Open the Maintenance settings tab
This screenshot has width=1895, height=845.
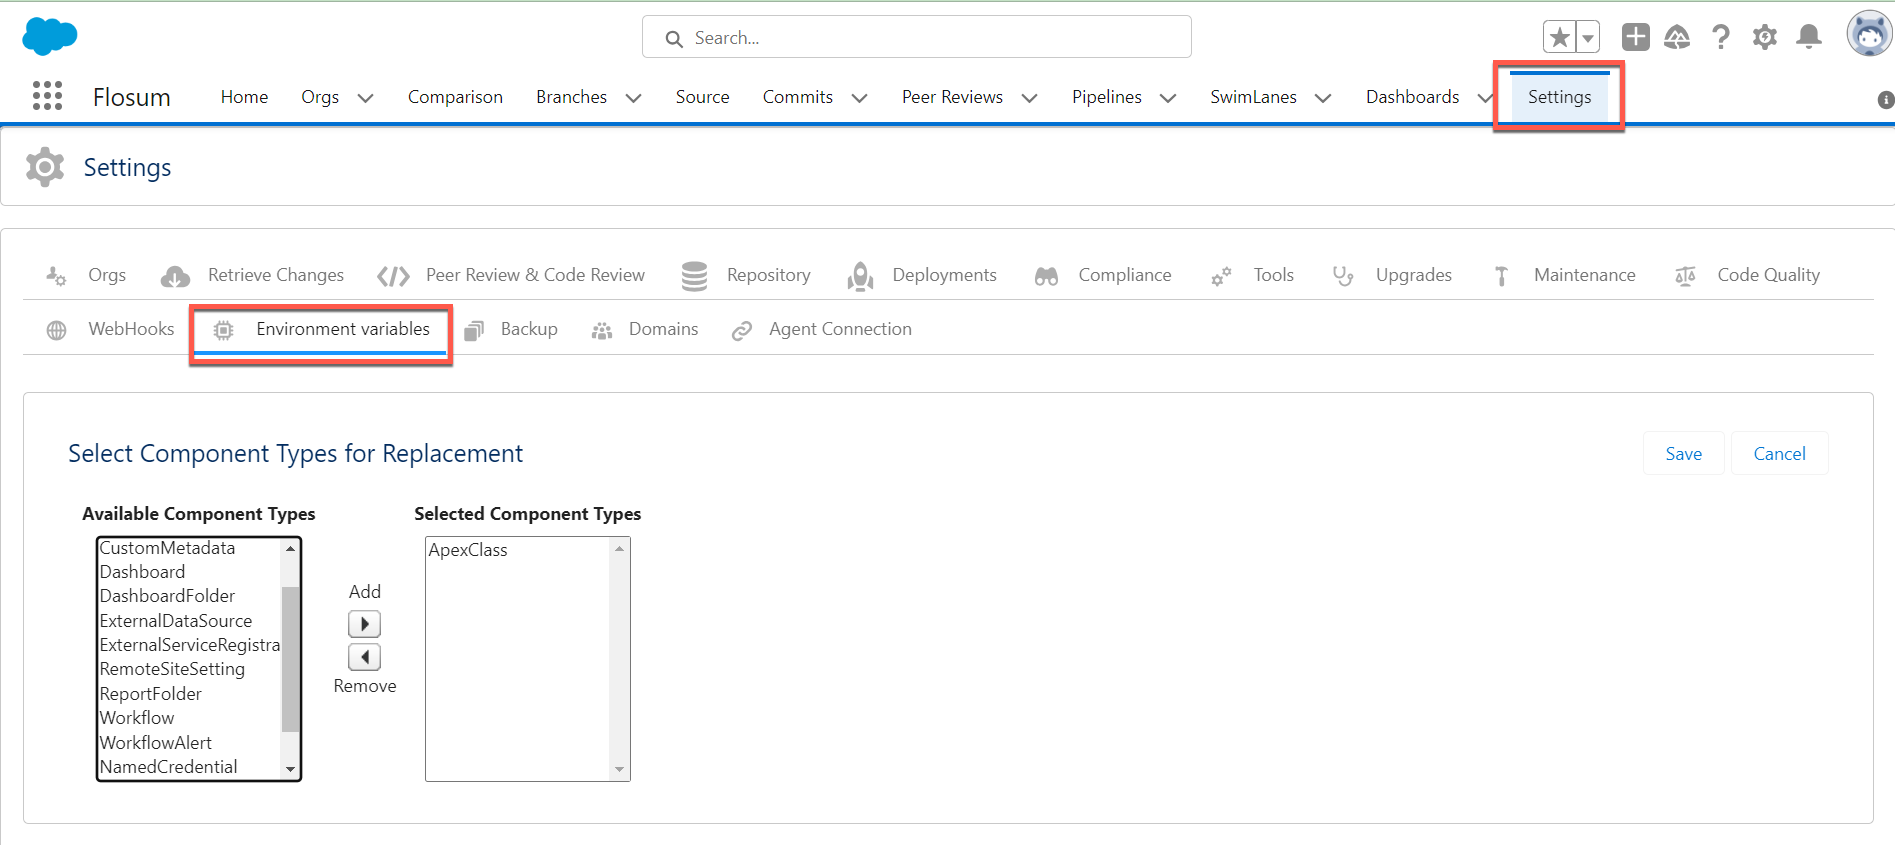pyautogui.click(x=1564, y=275)
